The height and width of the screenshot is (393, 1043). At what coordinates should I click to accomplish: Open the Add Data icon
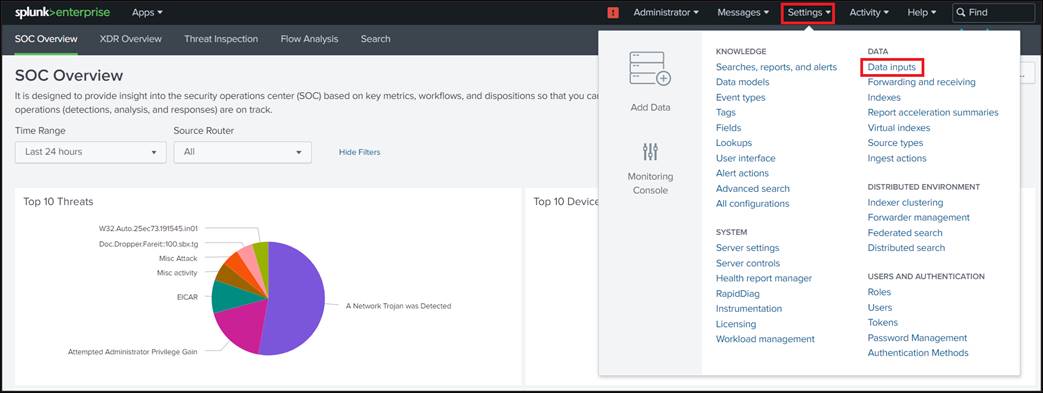(650, 69)
